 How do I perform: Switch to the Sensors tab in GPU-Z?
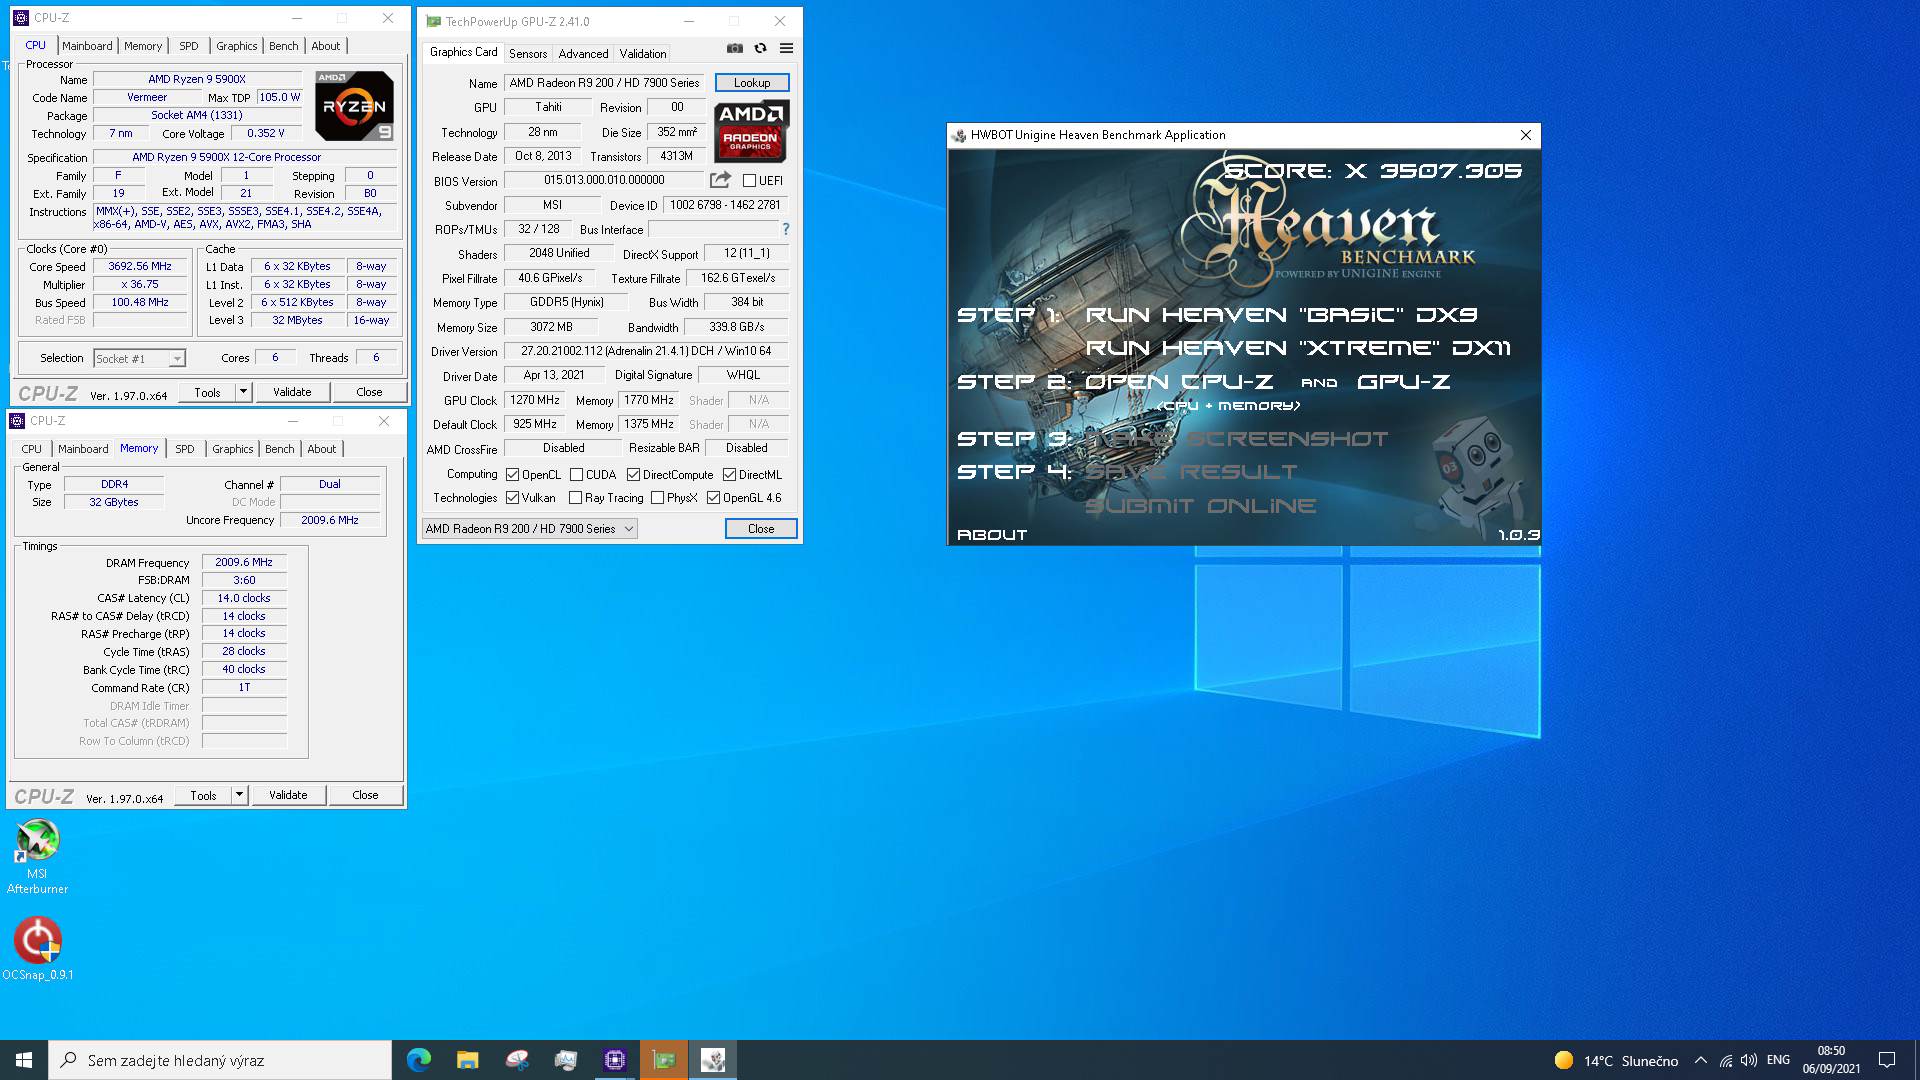528,54
